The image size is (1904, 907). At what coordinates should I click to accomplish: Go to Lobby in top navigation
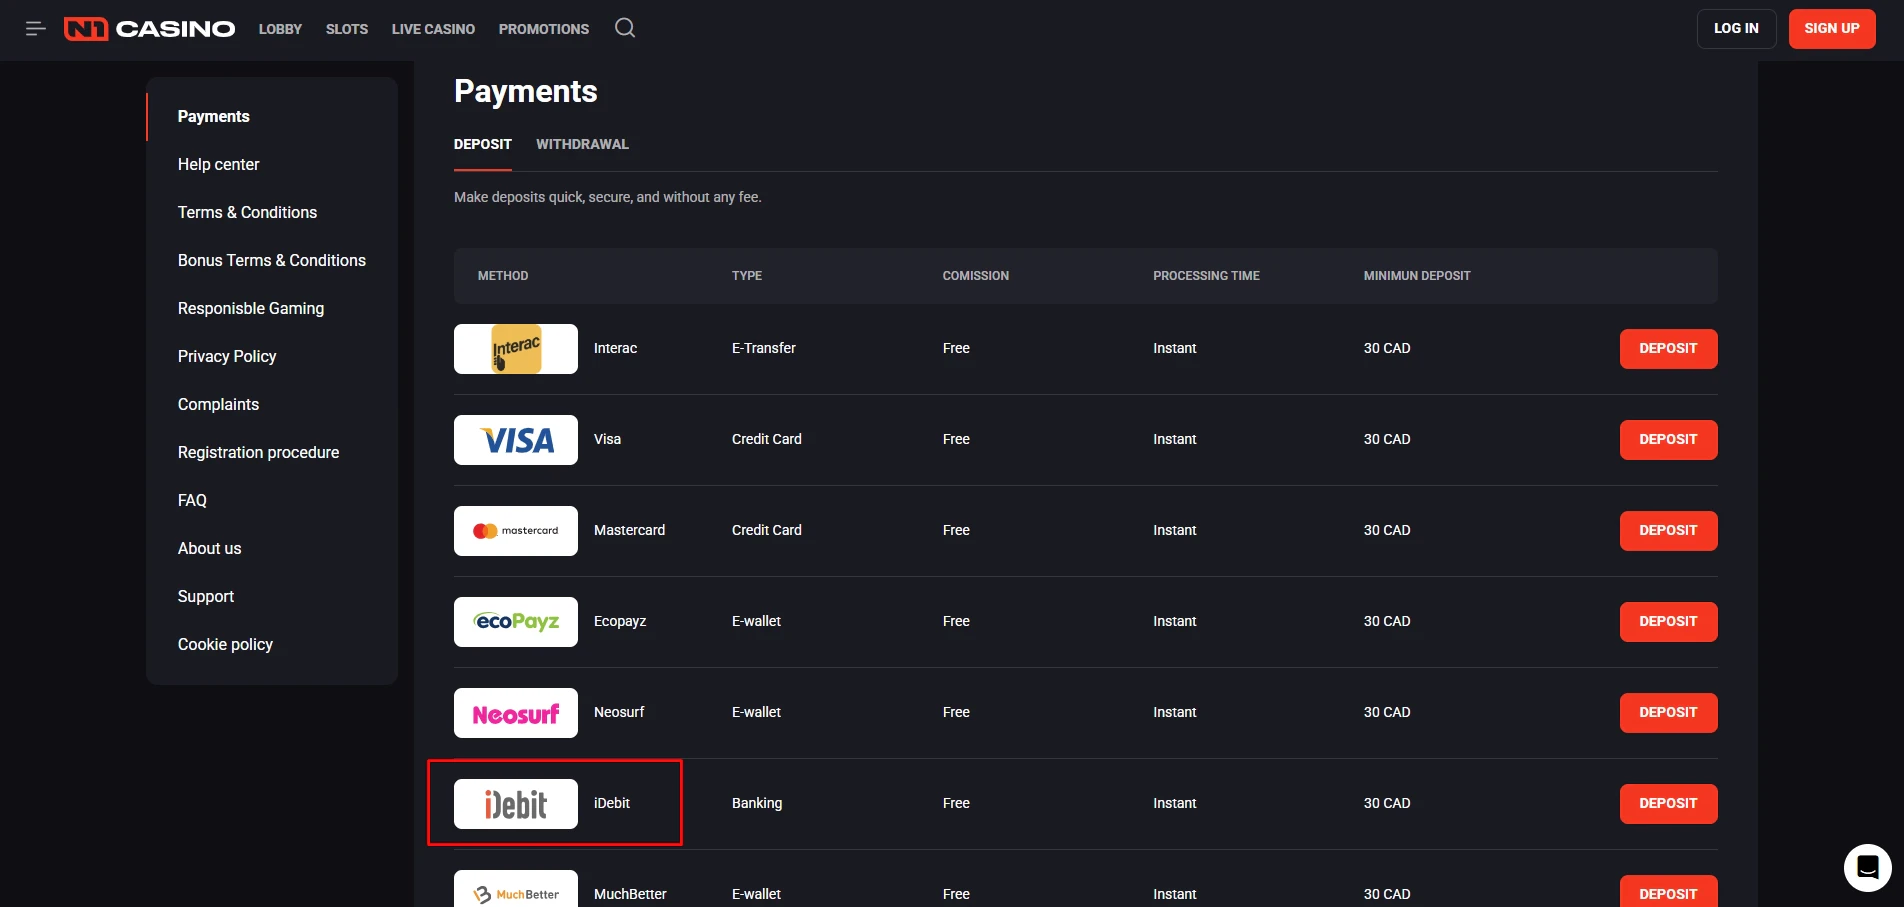tap(280, 29)
